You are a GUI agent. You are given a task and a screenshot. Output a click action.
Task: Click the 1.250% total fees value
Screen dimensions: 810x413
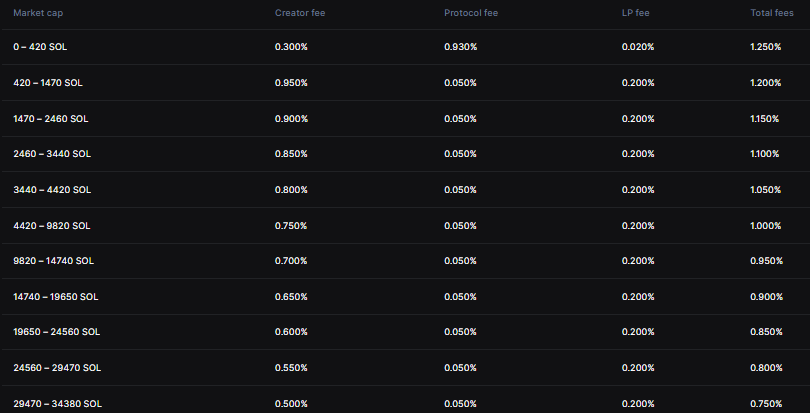[765, 47]
